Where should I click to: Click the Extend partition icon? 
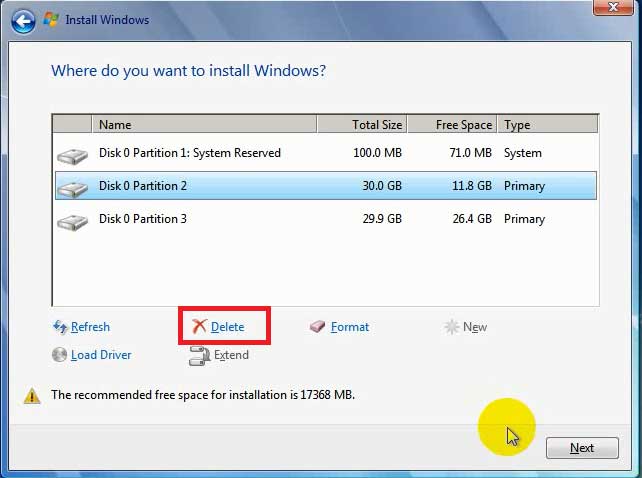point(199,355)
